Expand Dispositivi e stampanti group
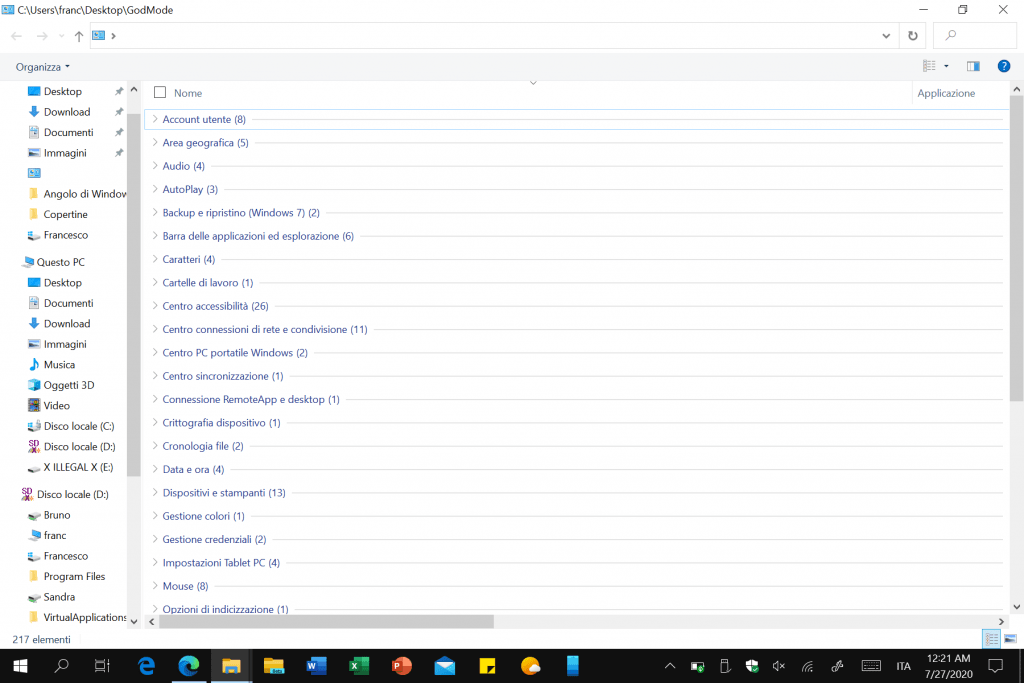The width and height of the screenshot is (1024, 683). tap(155, 493)
